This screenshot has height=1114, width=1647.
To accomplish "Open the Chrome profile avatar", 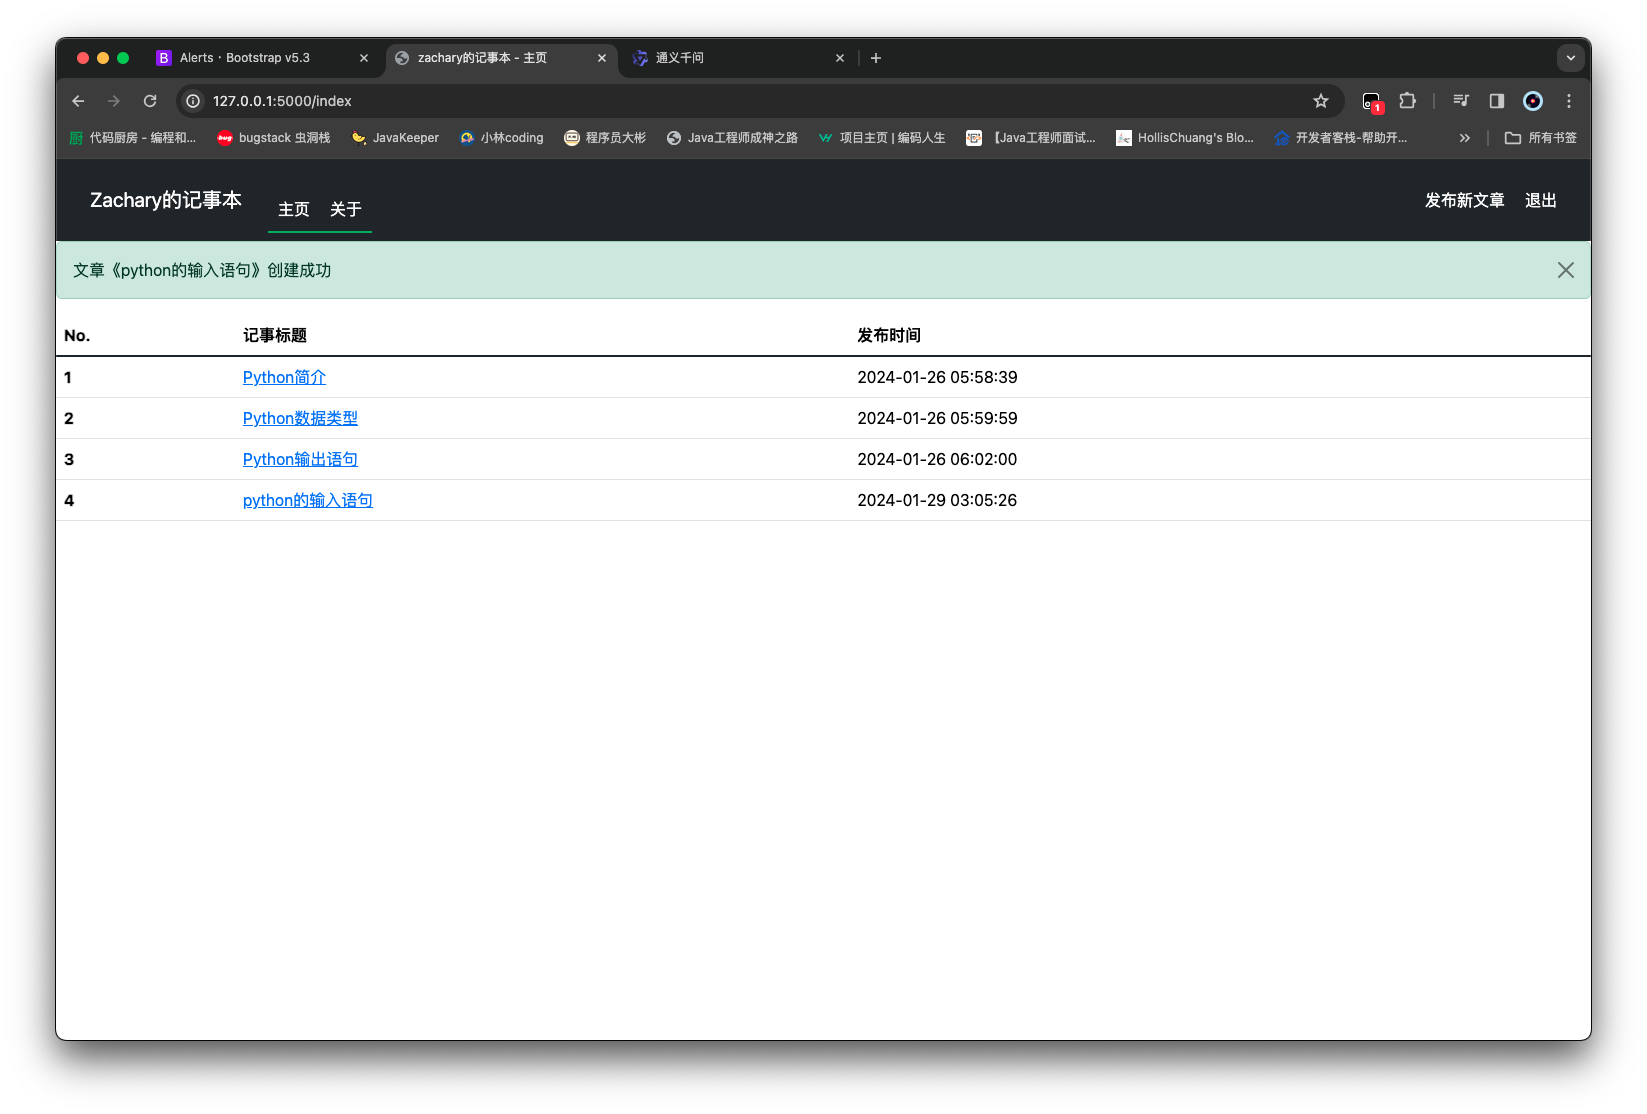I will point(1533,101).
